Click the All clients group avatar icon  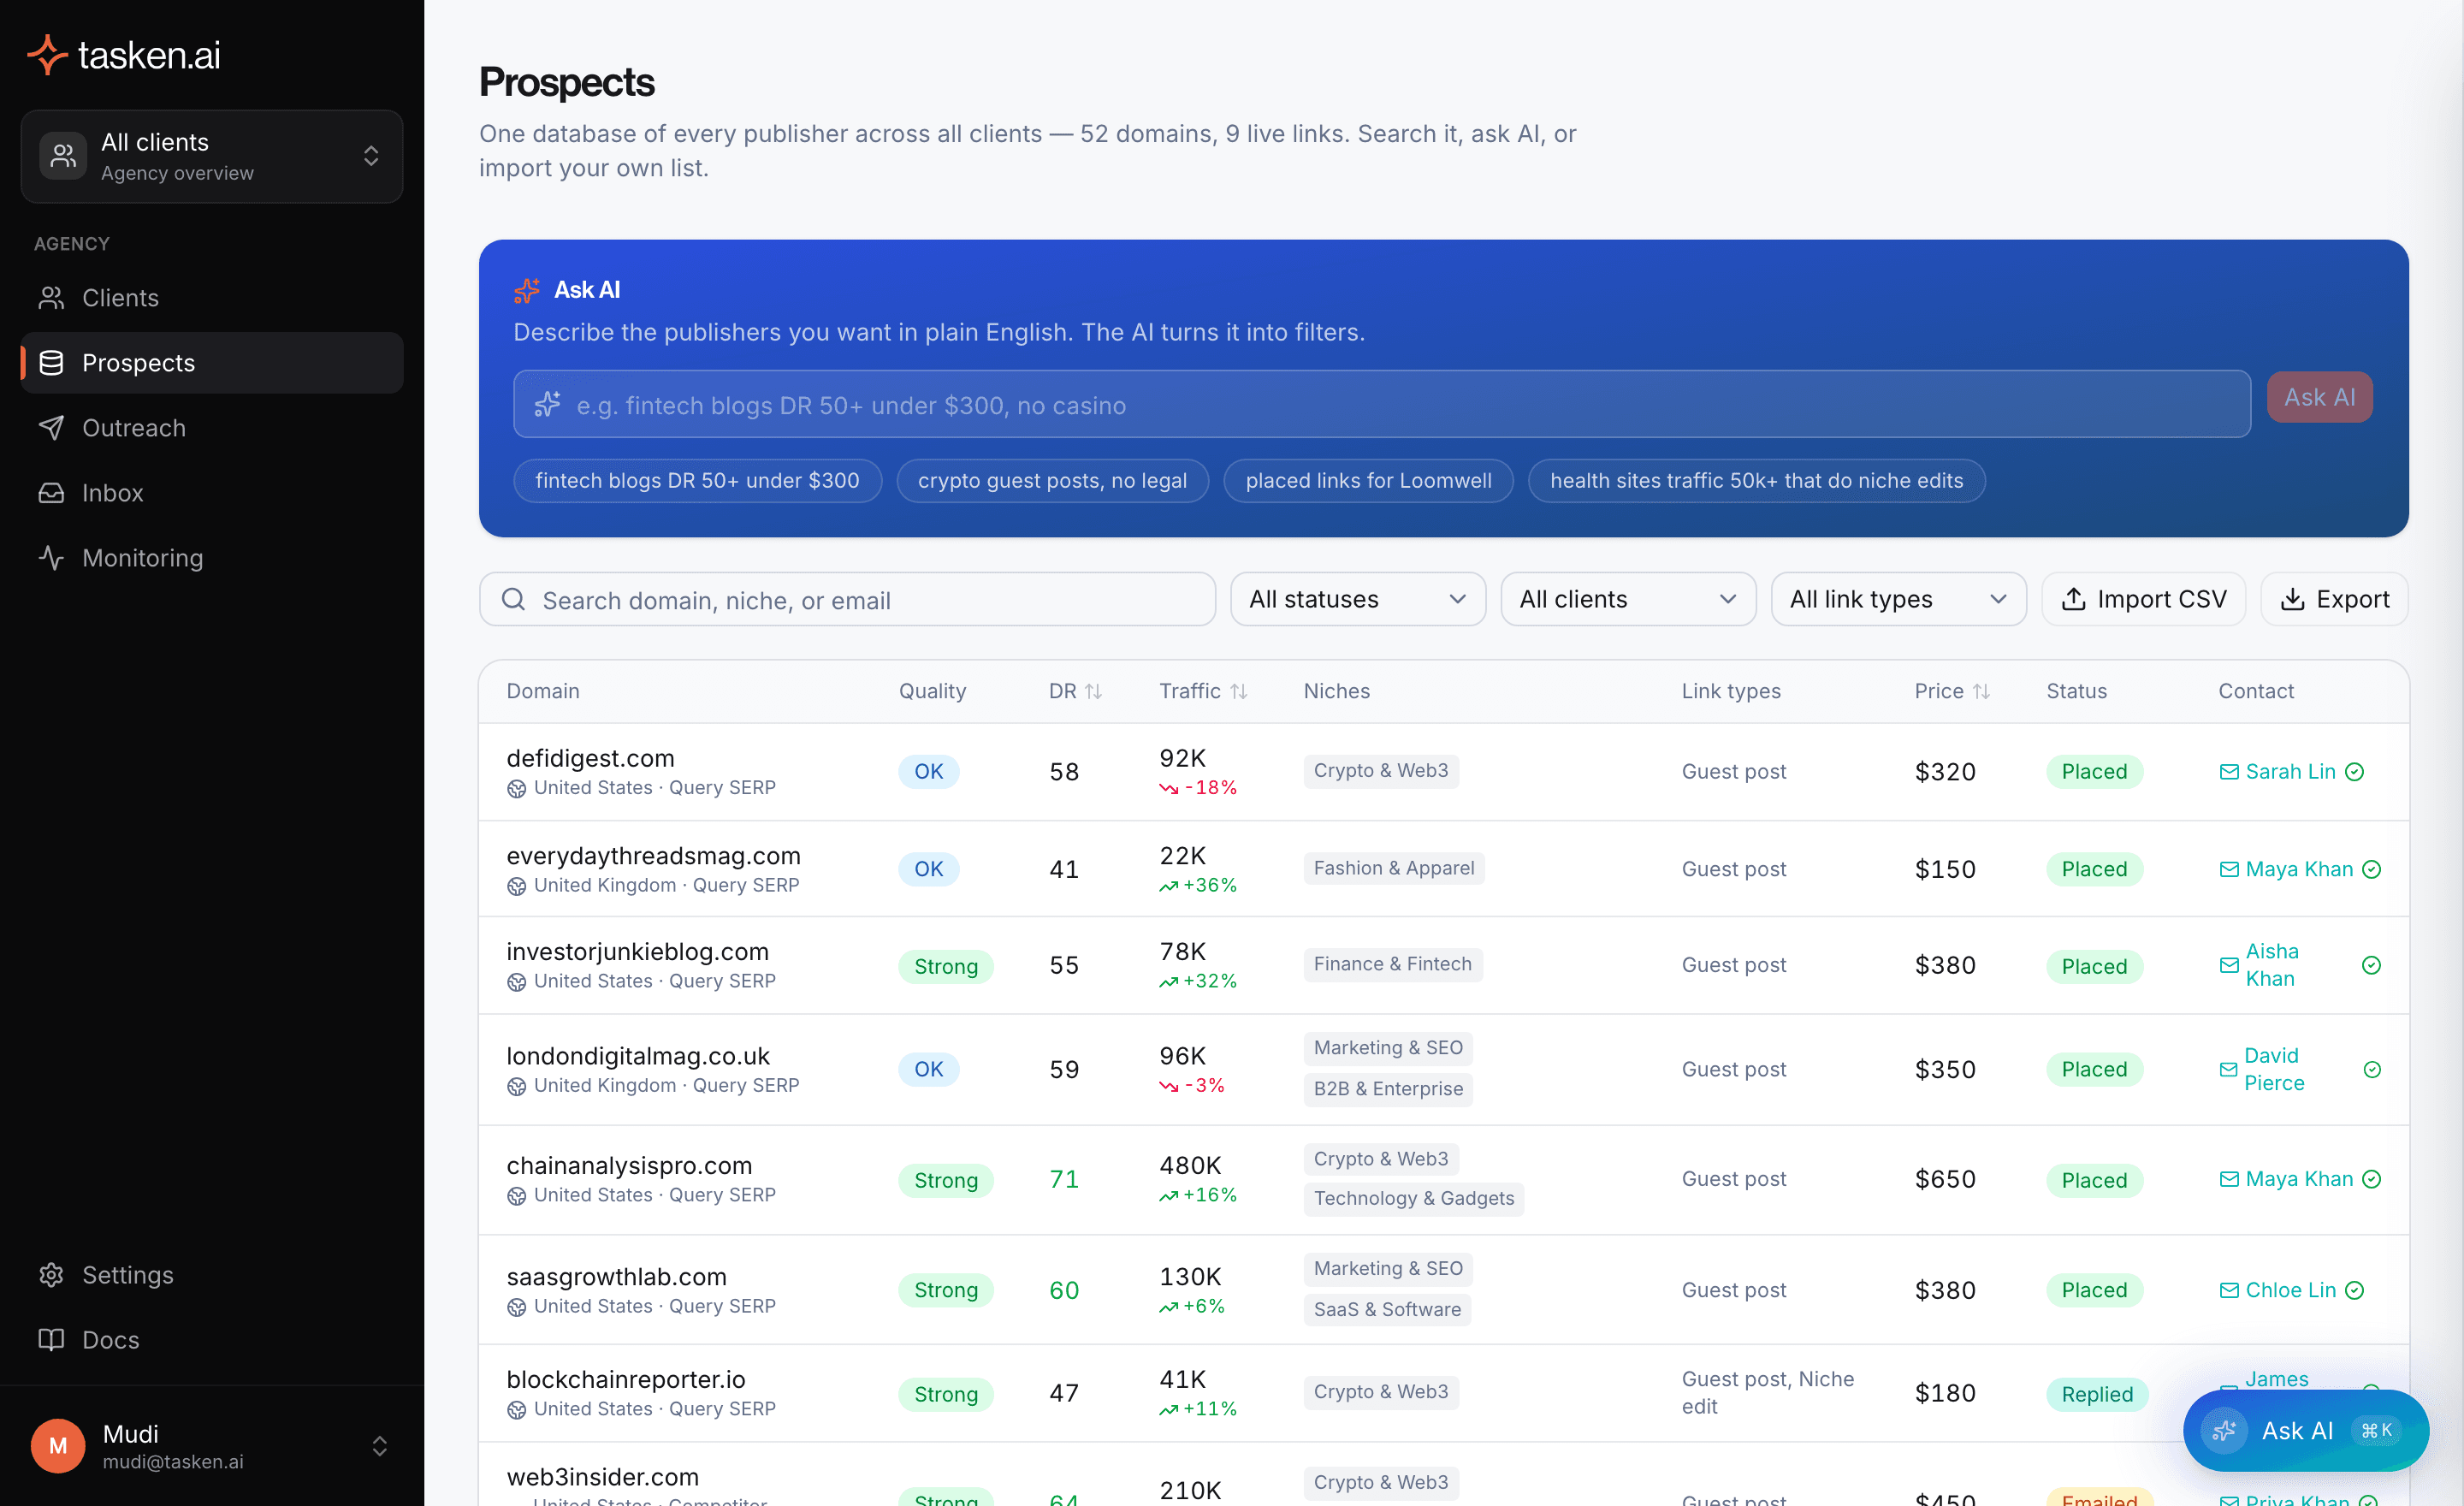coord(63,156)
